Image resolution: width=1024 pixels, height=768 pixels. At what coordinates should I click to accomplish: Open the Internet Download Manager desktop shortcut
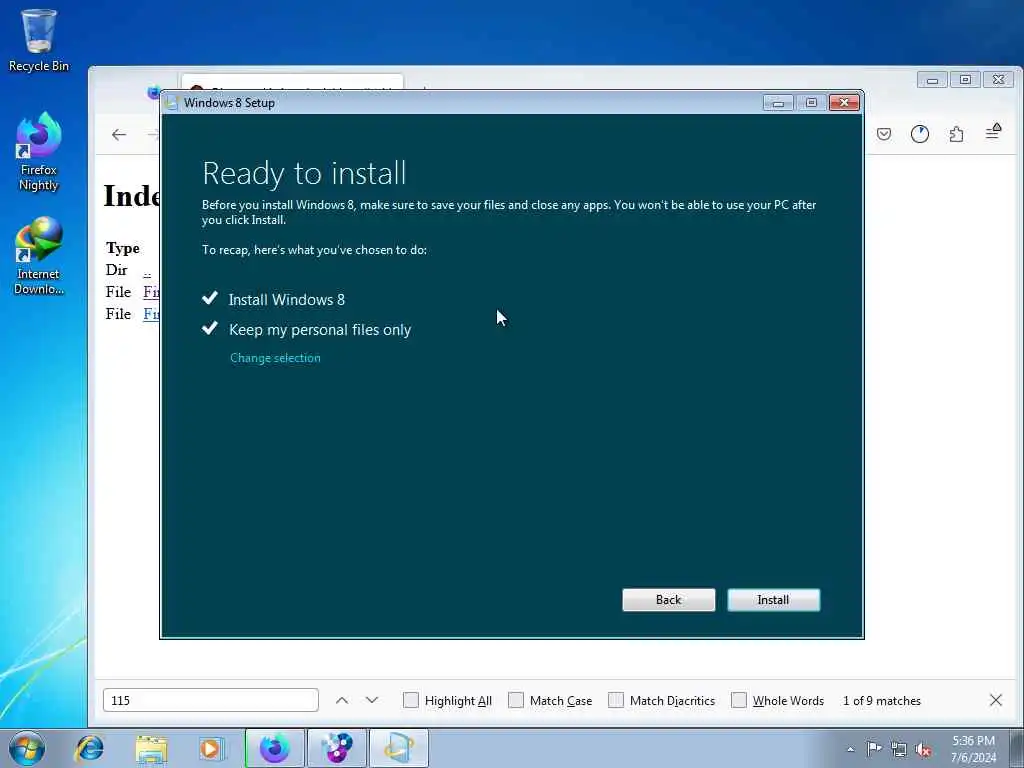tap(39, 256)
